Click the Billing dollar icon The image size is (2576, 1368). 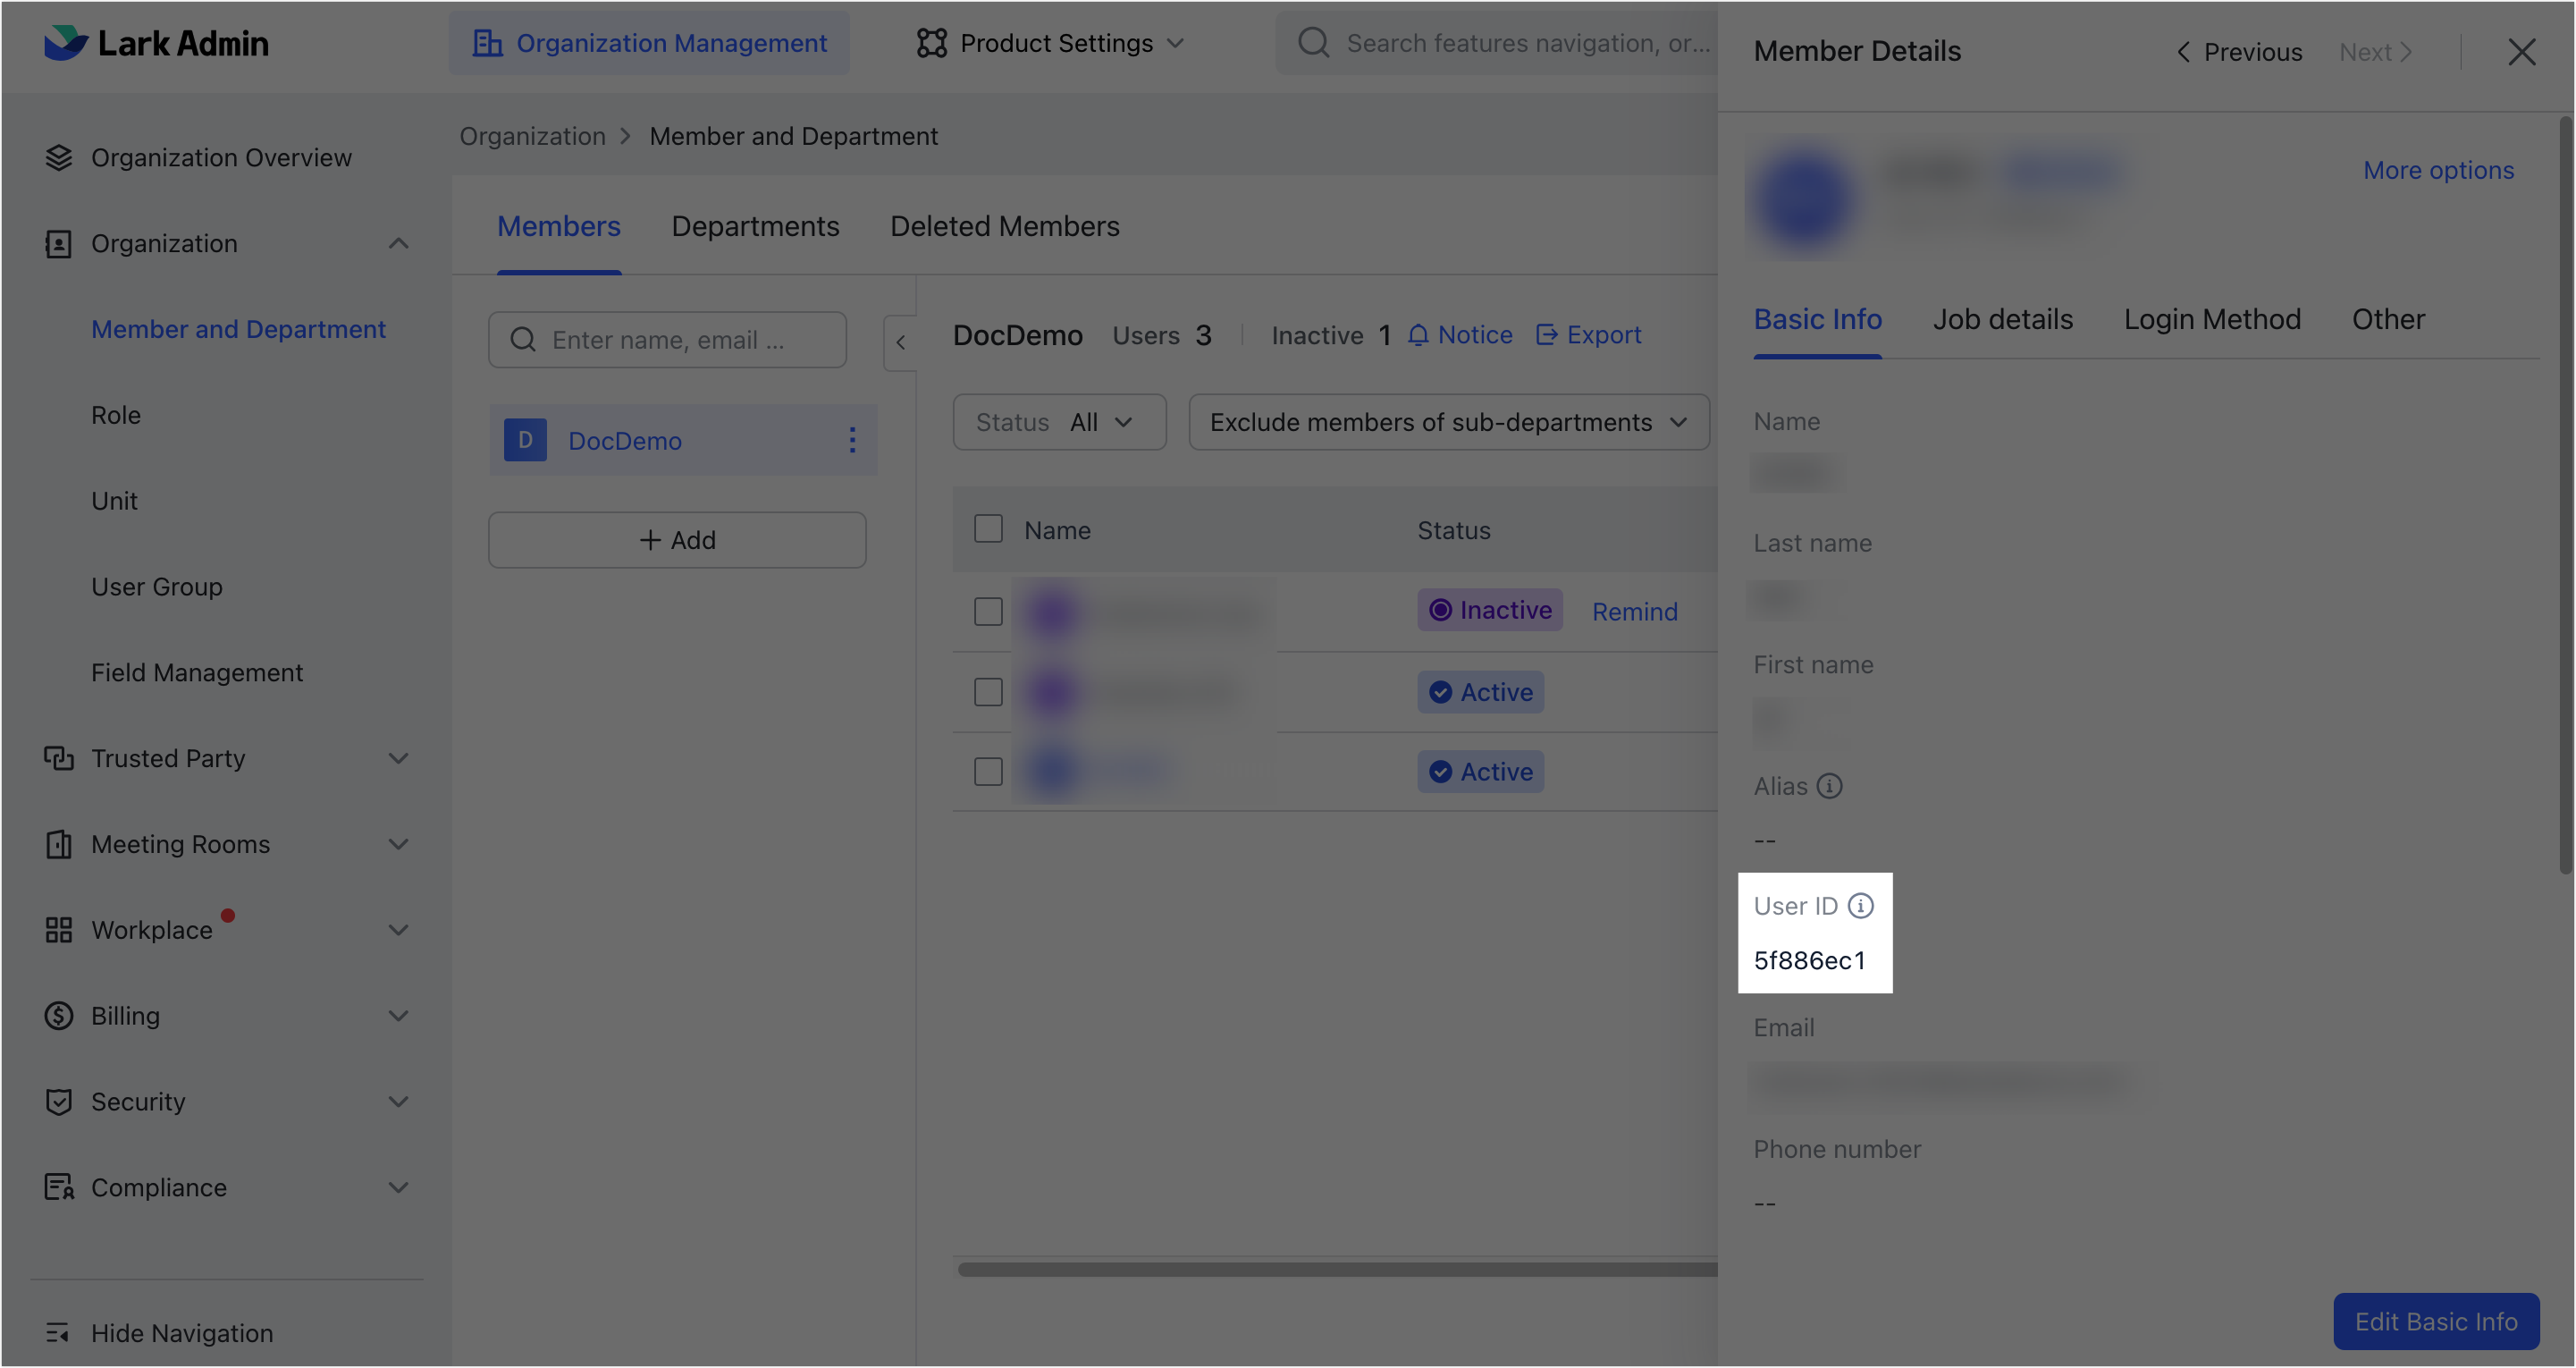pos(59,1015)
